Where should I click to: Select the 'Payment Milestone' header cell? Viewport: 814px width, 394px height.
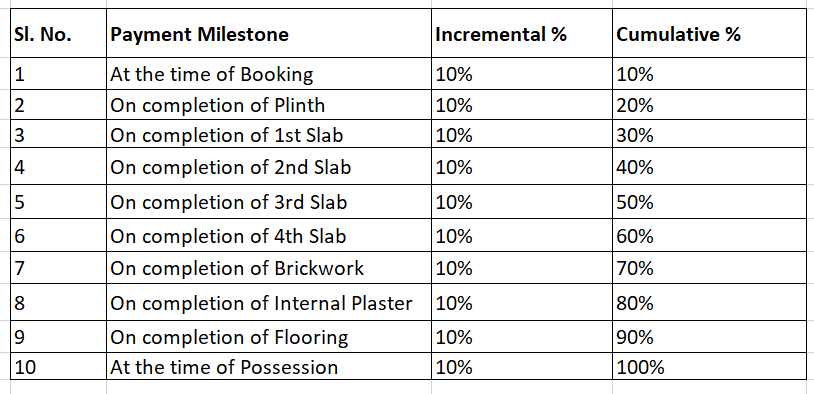(268, 33)
